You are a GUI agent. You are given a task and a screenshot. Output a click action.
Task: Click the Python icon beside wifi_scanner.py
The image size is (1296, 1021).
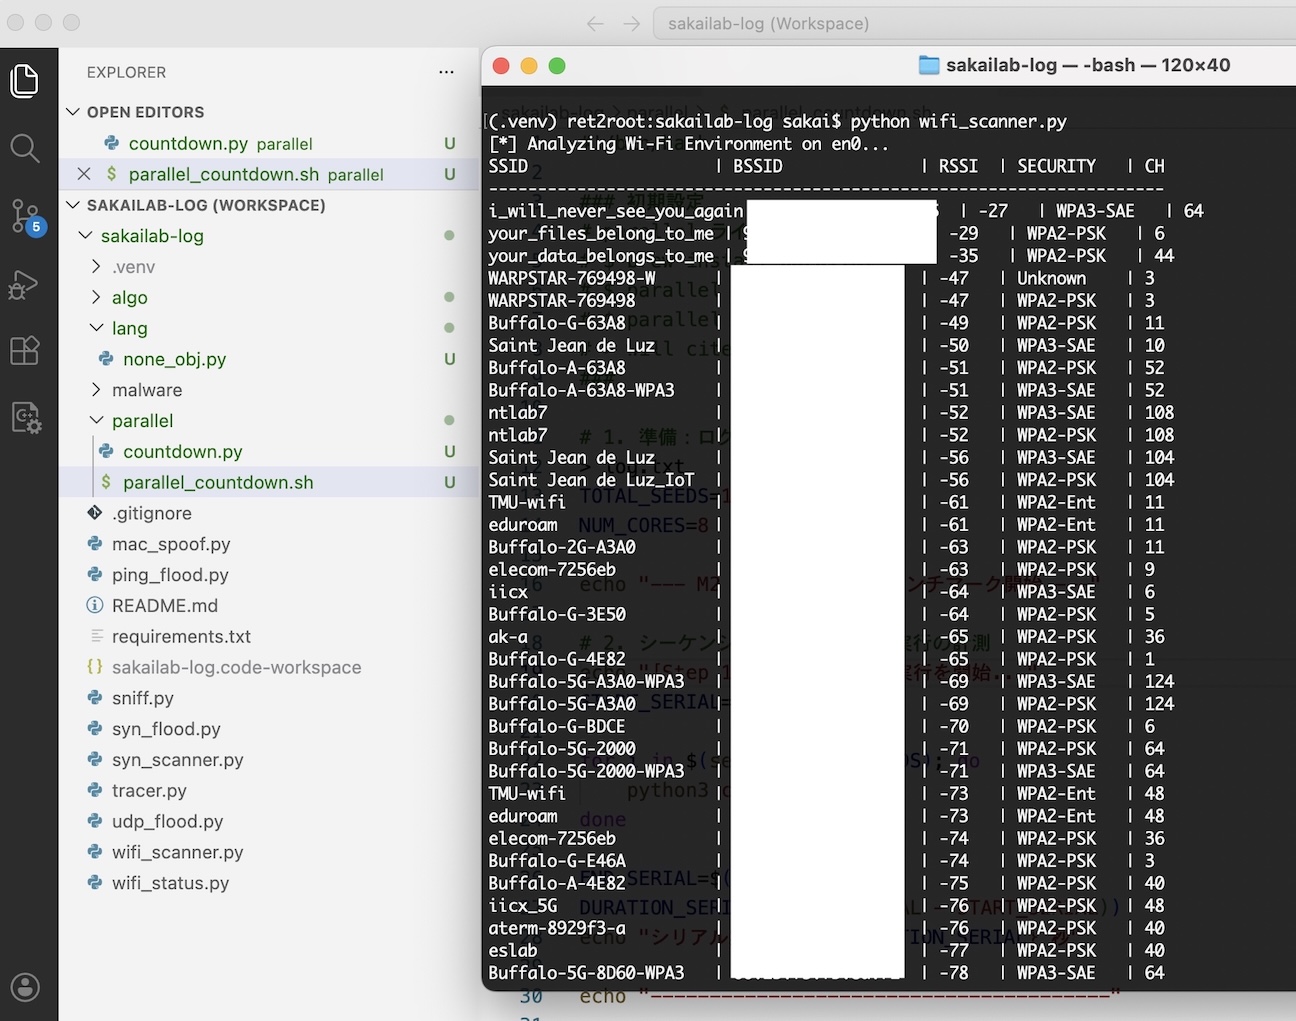click(95, 852)
